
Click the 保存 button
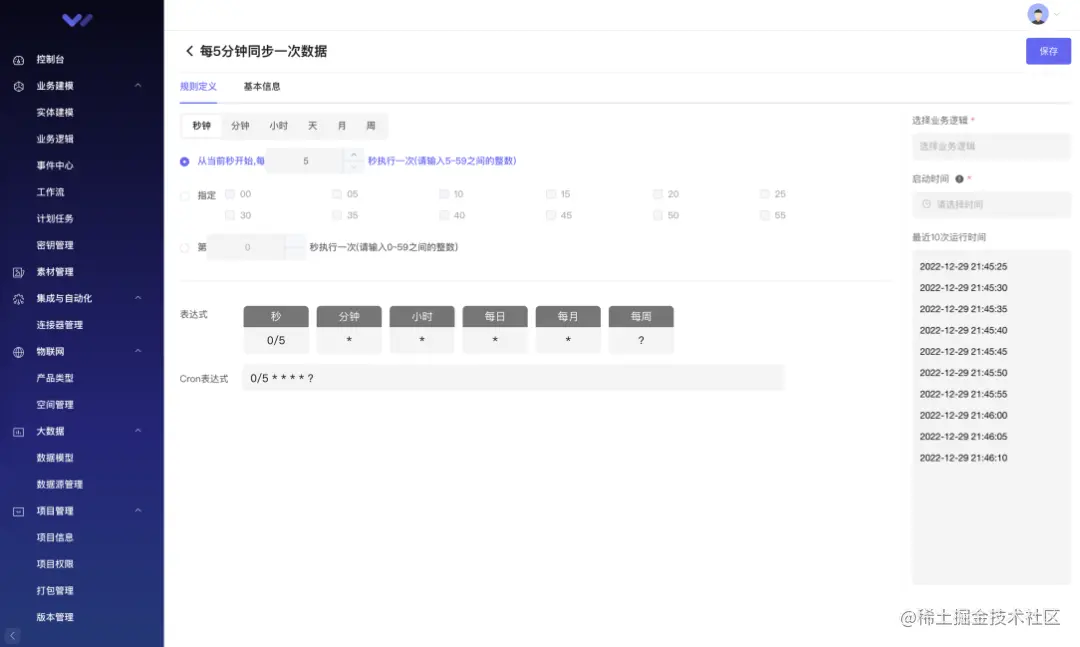[x=1048, y=51]
